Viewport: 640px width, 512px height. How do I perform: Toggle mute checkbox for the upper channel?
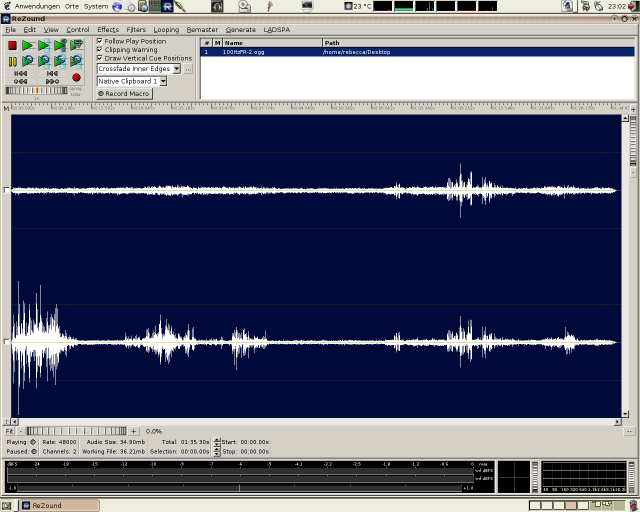(7, 190)
